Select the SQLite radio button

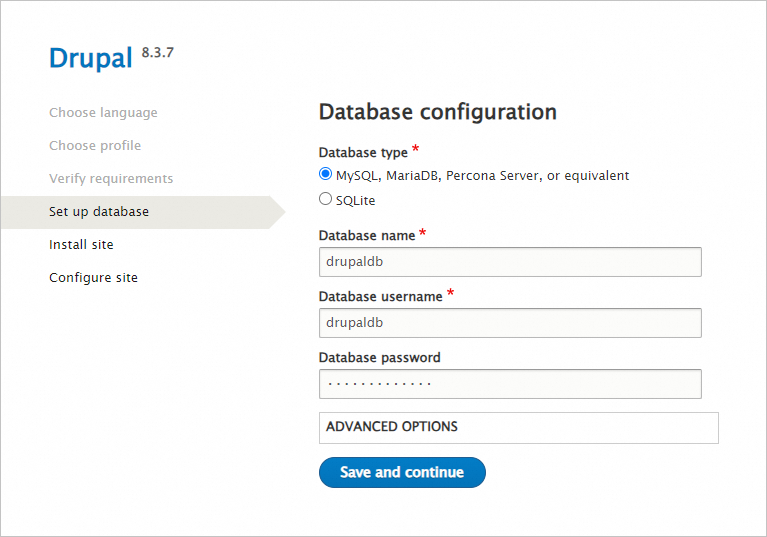coord(325,199)
